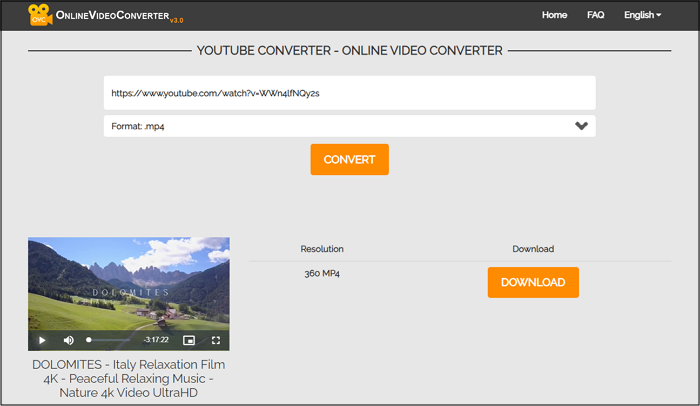Open the Format .mp4 dropdown
The width and height of the screenshot is (700, 406).
coord(340,126)
